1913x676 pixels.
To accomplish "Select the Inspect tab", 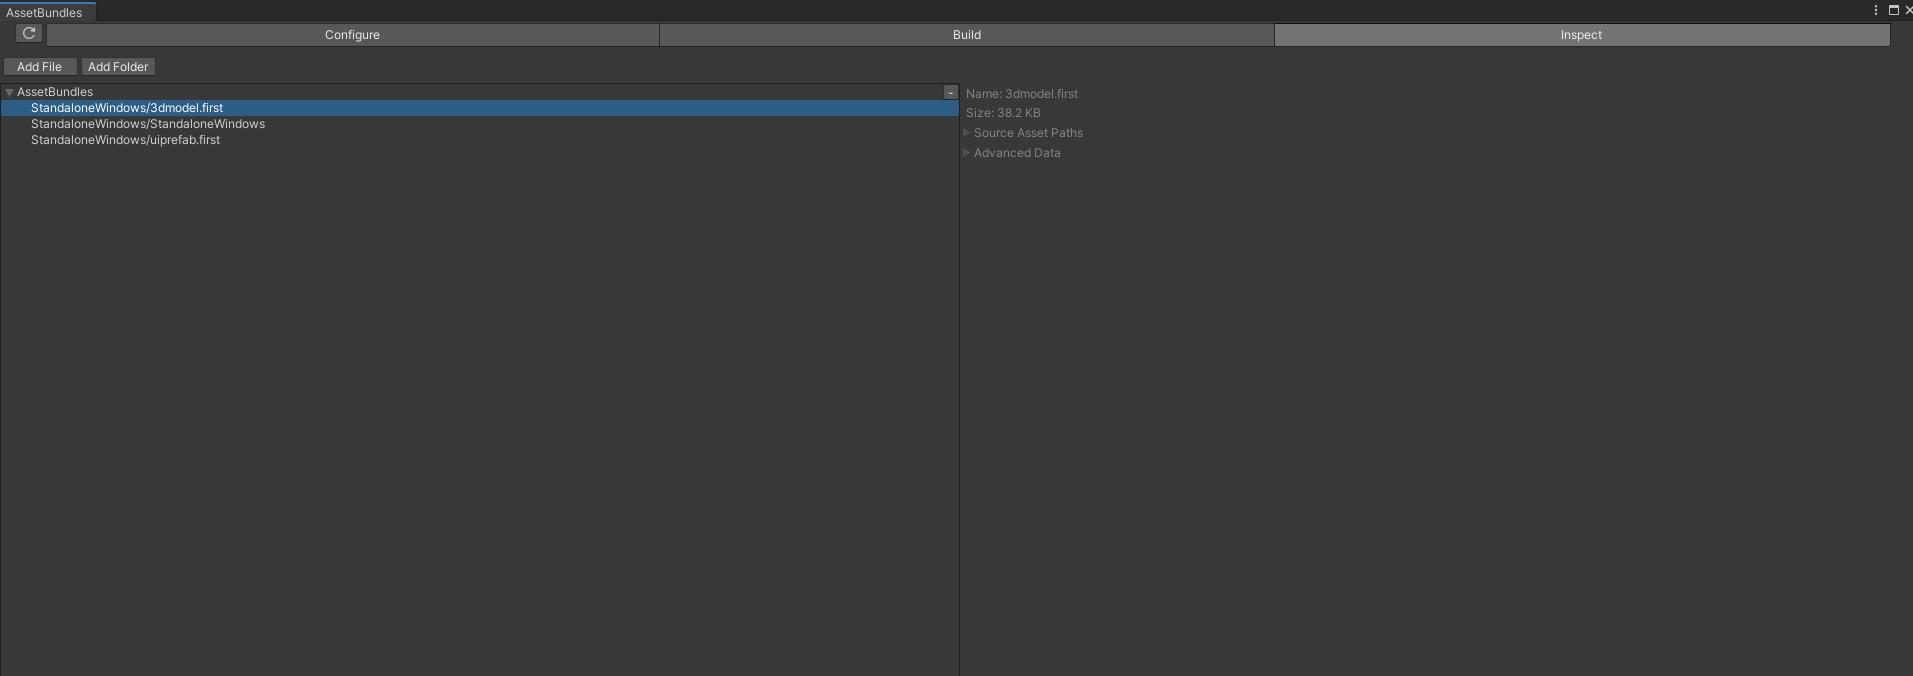I will tap(1581, 35).
